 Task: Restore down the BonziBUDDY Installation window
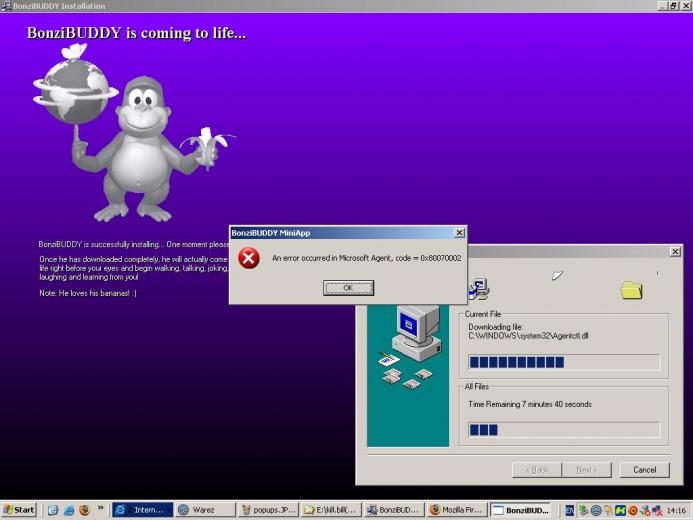pyautogui.click(x=673, y=6)
